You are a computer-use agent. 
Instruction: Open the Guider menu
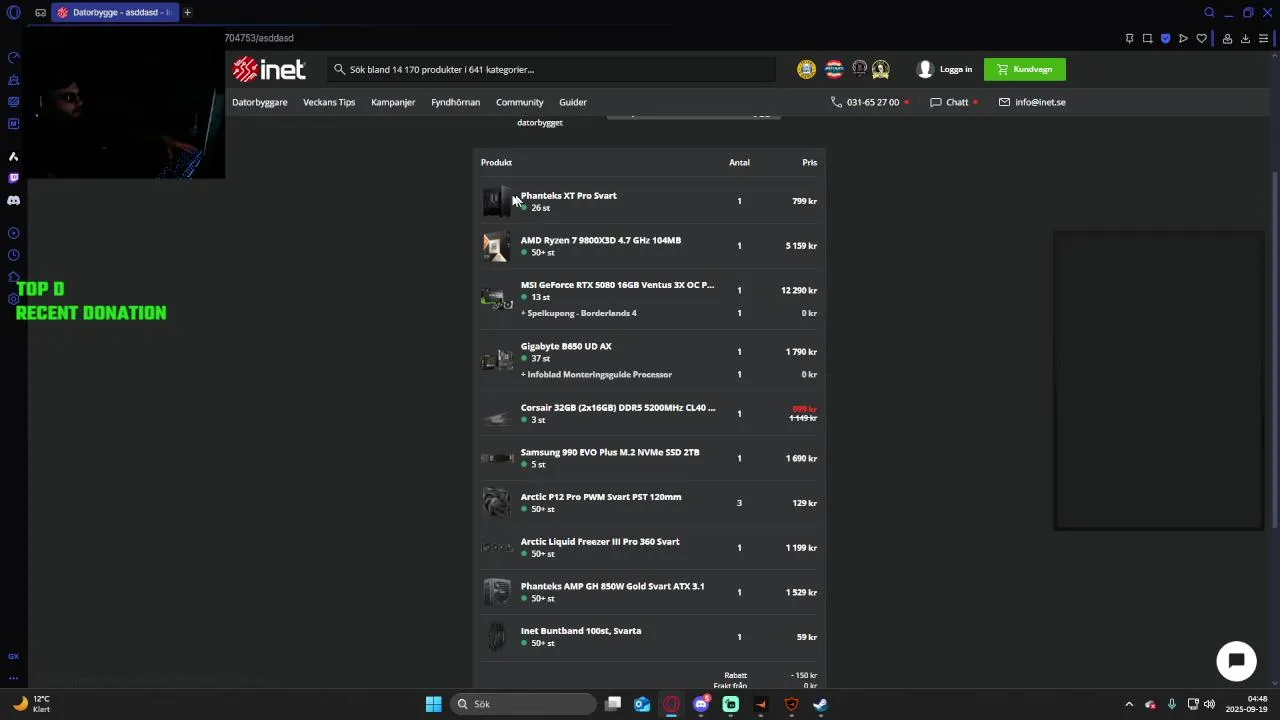tap(573, 102)
